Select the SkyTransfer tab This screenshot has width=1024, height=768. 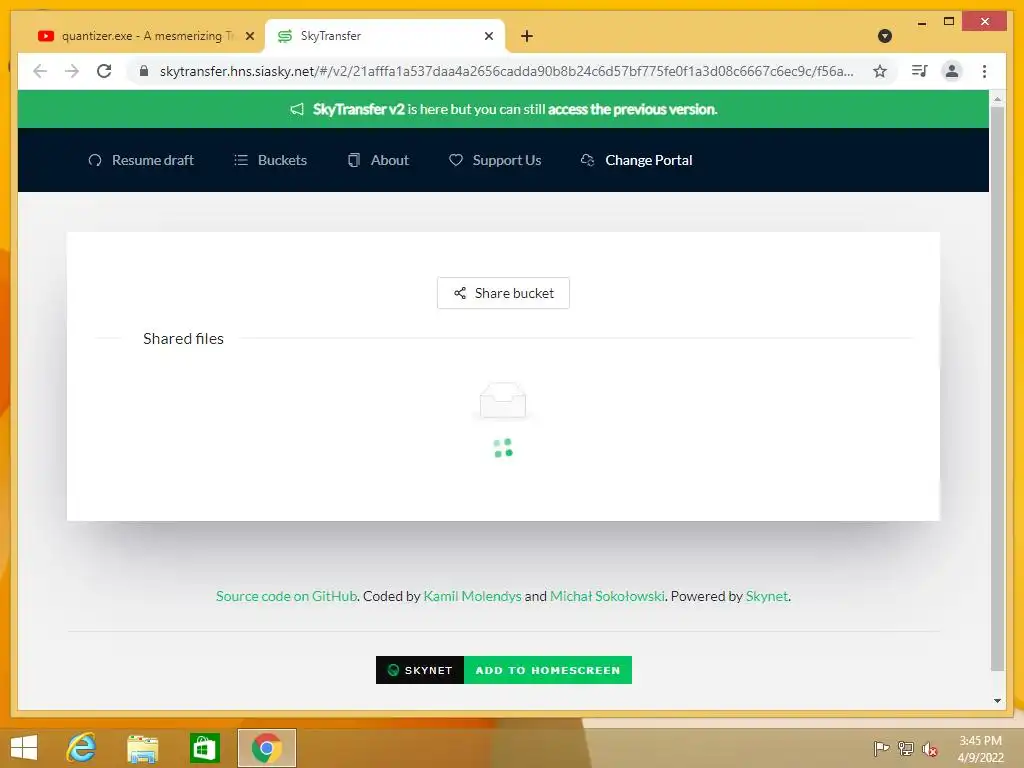[385, 36]
